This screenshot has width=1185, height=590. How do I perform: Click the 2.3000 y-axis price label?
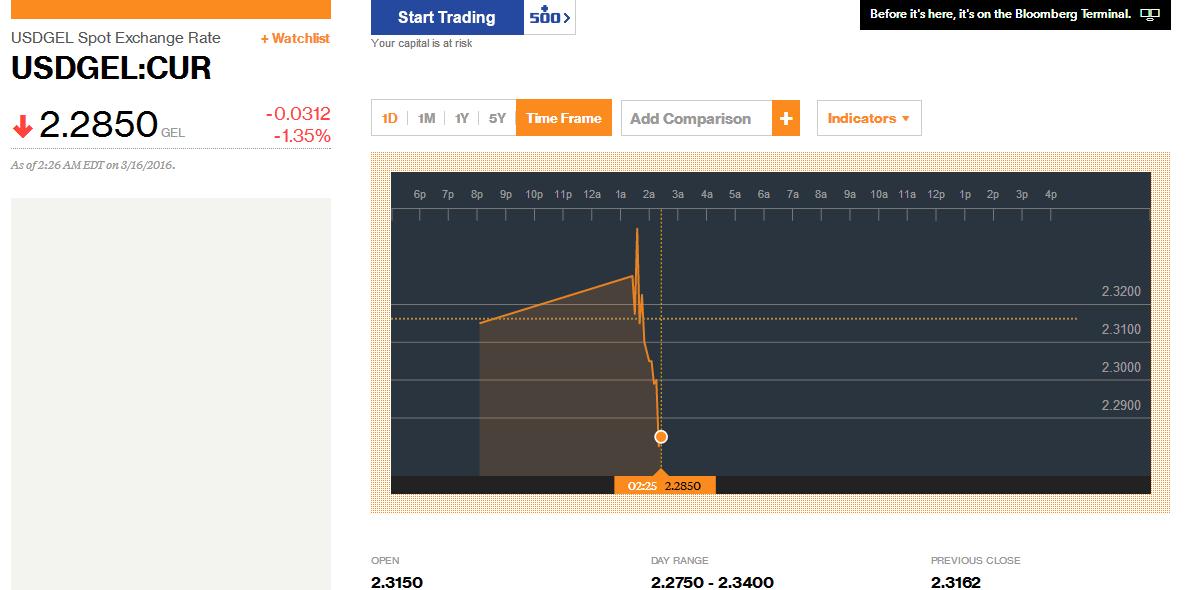[x=1121, y=367]
